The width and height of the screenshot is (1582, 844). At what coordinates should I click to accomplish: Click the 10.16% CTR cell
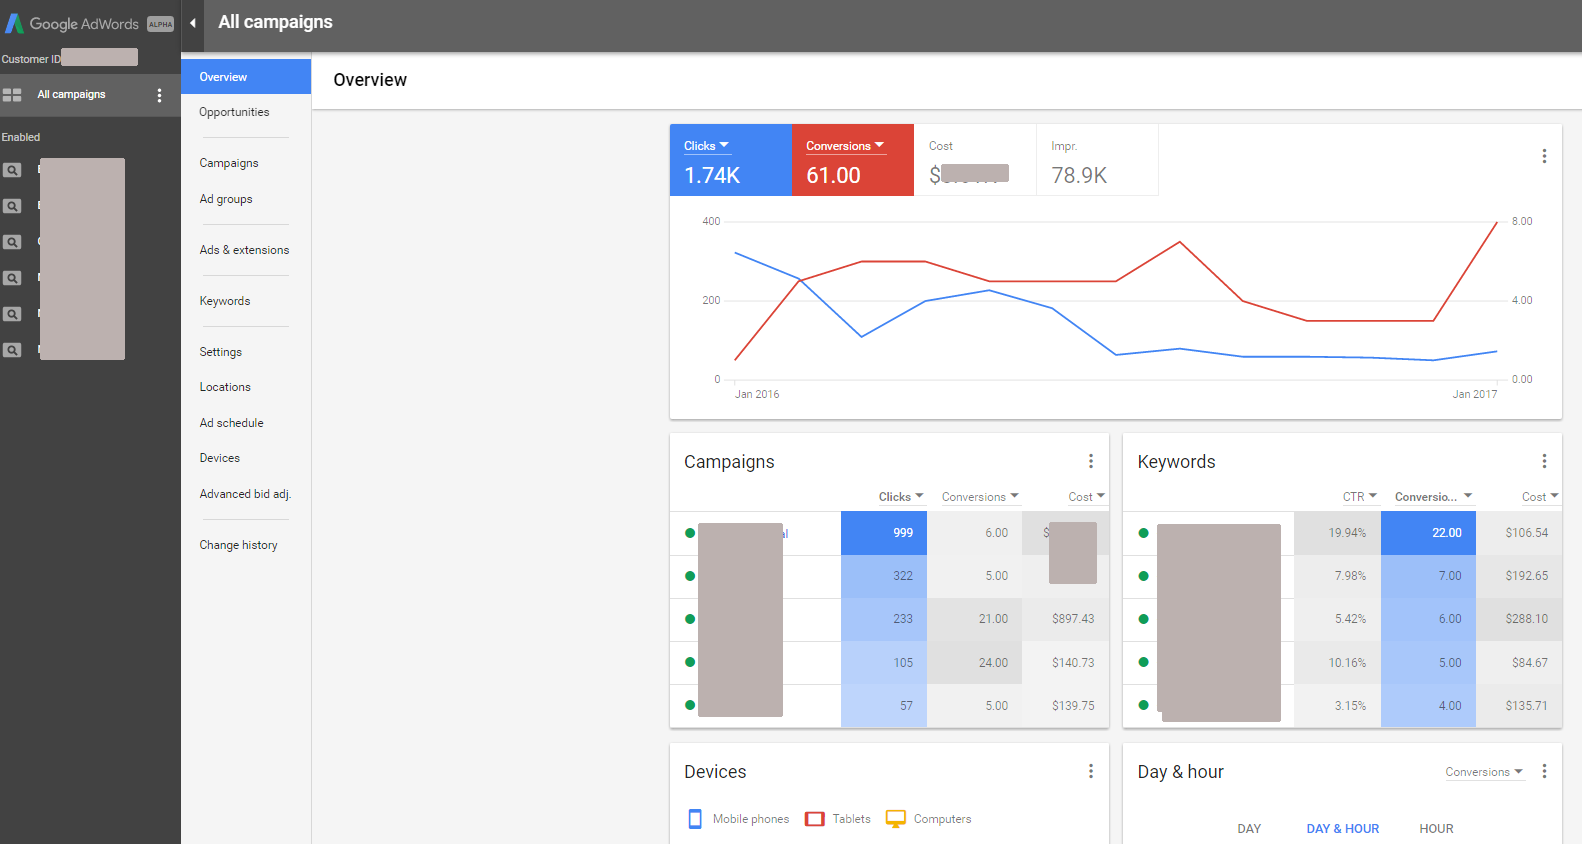(1337, 663)
